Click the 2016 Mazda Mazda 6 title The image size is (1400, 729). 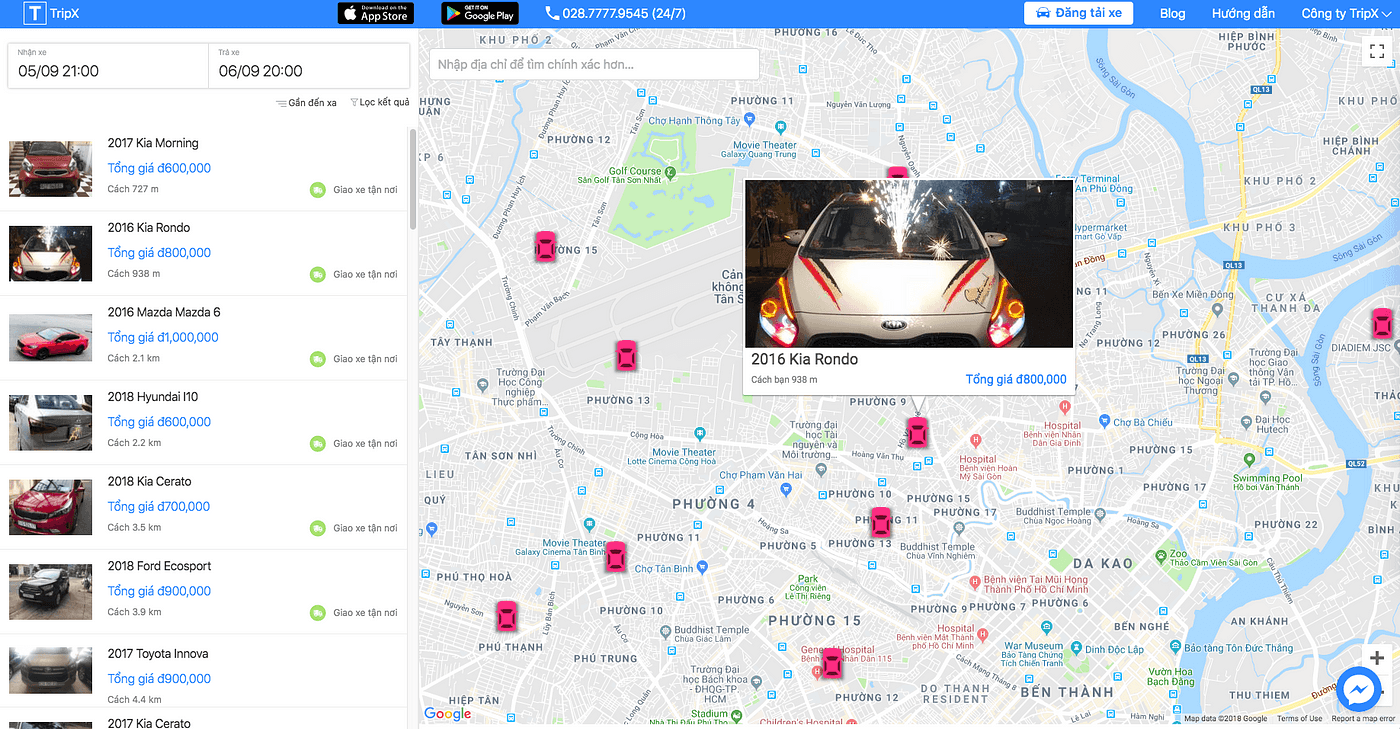click(x=164, y=312)
